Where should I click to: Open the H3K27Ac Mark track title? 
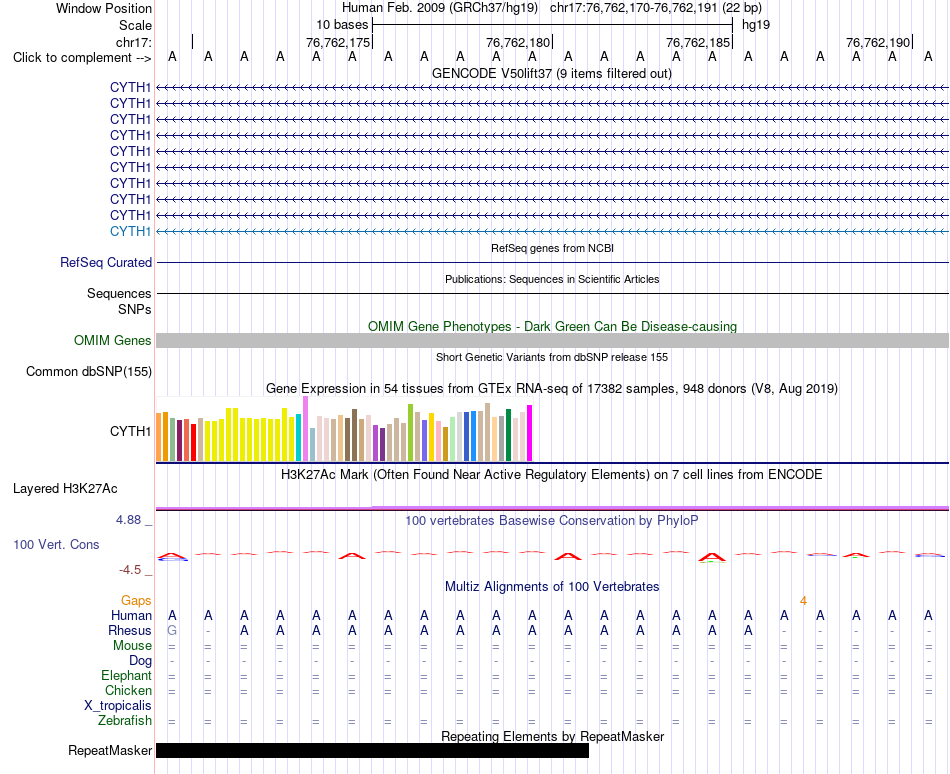tap(552, 475)
